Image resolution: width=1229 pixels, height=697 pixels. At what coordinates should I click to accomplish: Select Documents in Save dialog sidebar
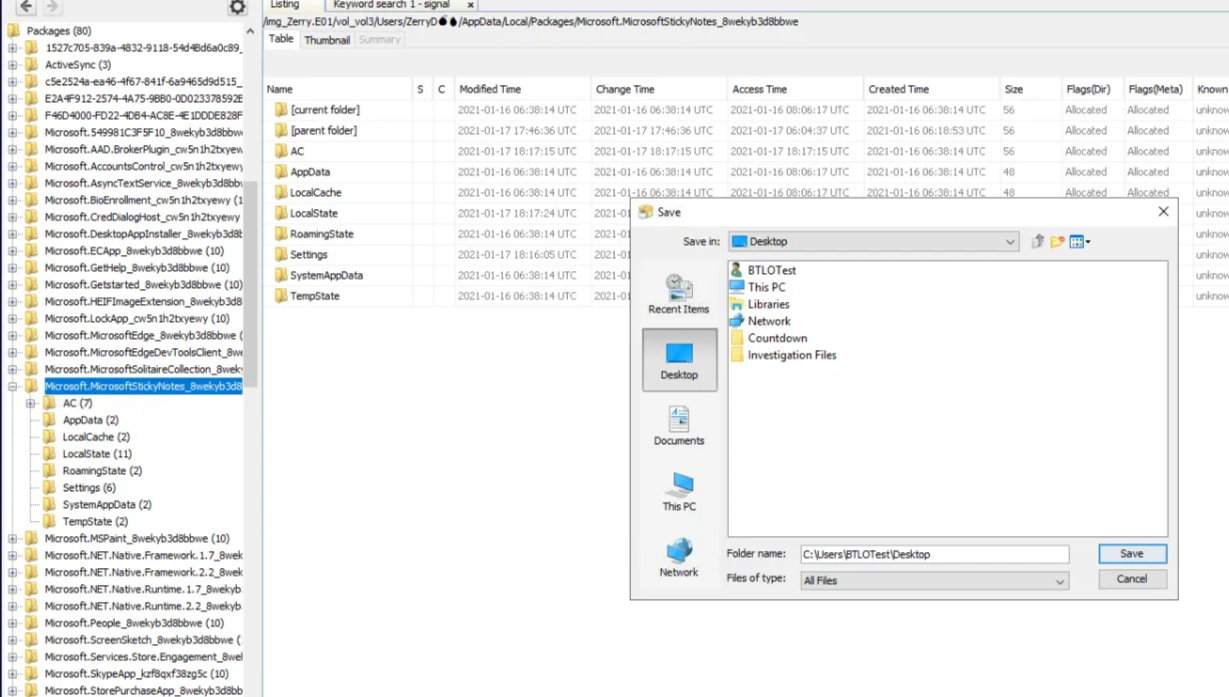click(679, 425)
